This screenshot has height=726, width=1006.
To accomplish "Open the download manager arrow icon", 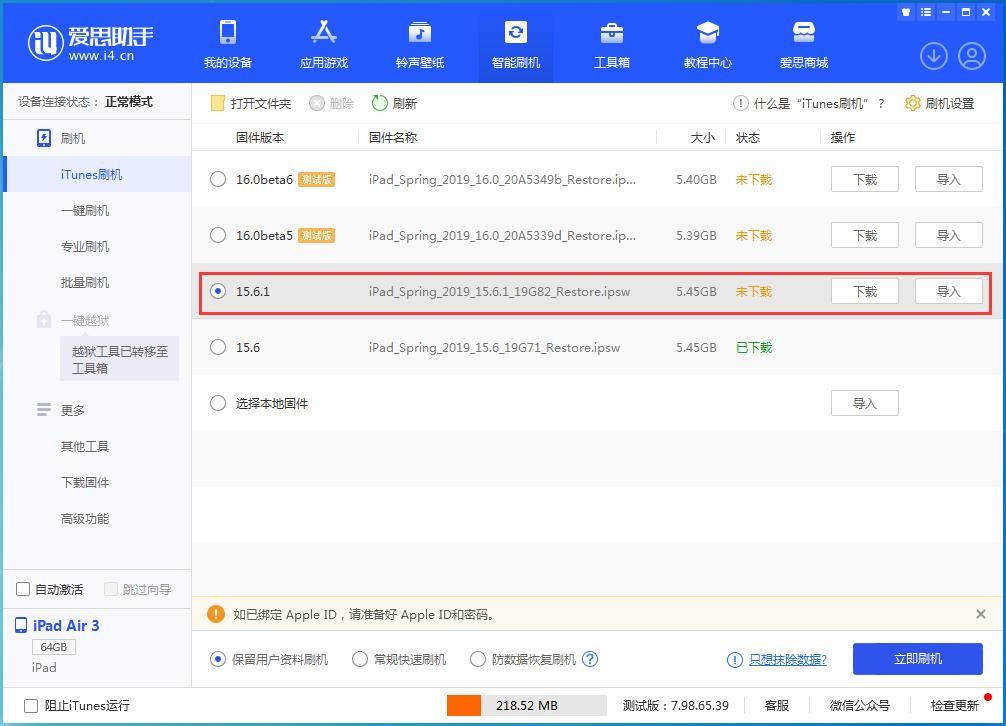I will click(933, 56).
